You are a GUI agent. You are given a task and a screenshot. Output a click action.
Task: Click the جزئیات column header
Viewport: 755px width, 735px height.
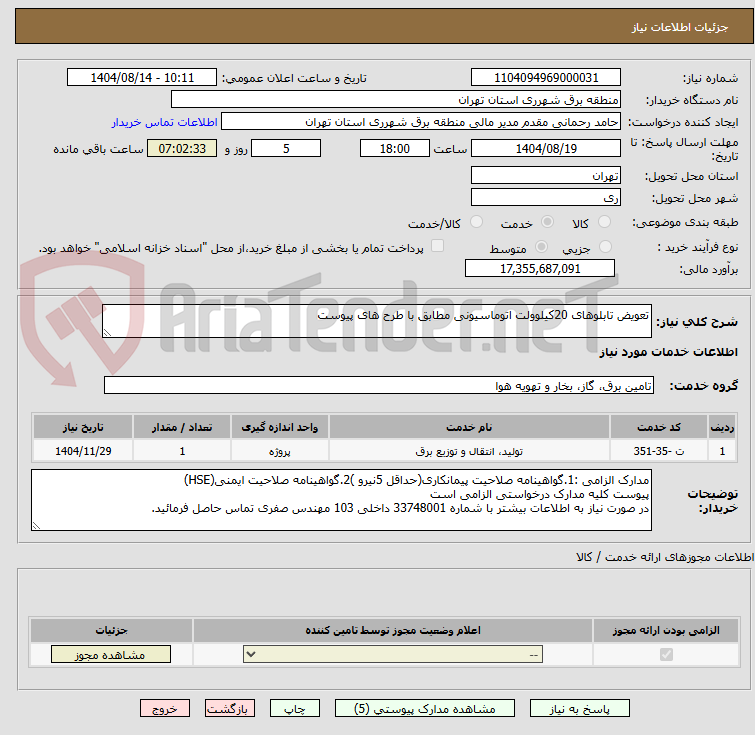point(111,630)
